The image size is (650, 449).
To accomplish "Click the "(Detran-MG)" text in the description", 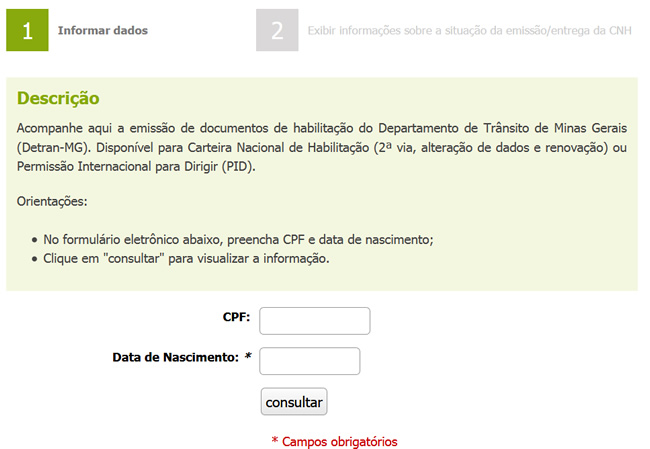I will point(53,148).
